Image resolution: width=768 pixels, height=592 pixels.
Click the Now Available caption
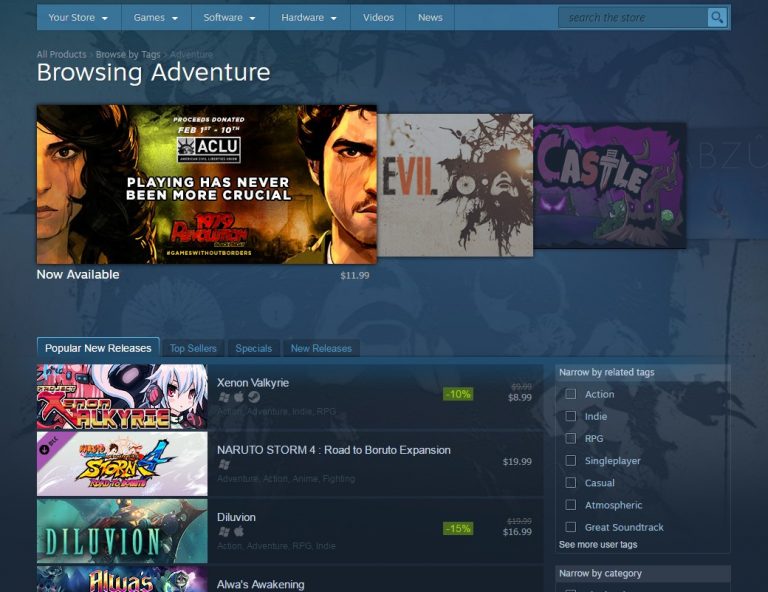78,274
